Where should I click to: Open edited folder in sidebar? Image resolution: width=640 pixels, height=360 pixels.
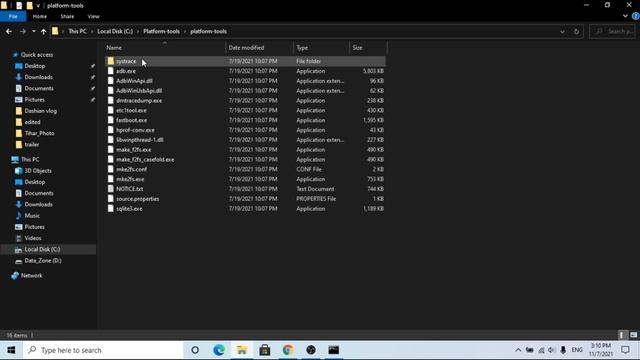coord(32,122)
